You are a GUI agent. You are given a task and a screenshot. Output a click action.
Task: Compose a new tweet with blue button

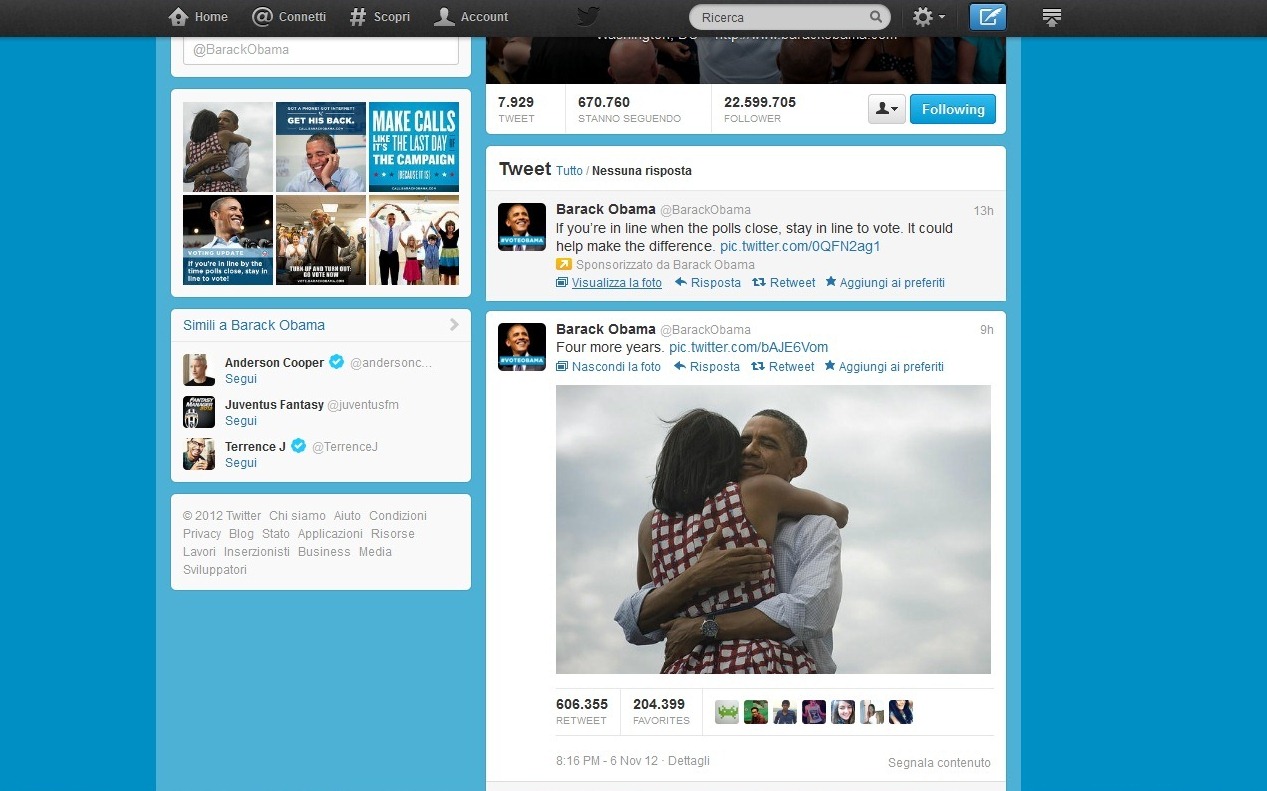coord(988,17)
